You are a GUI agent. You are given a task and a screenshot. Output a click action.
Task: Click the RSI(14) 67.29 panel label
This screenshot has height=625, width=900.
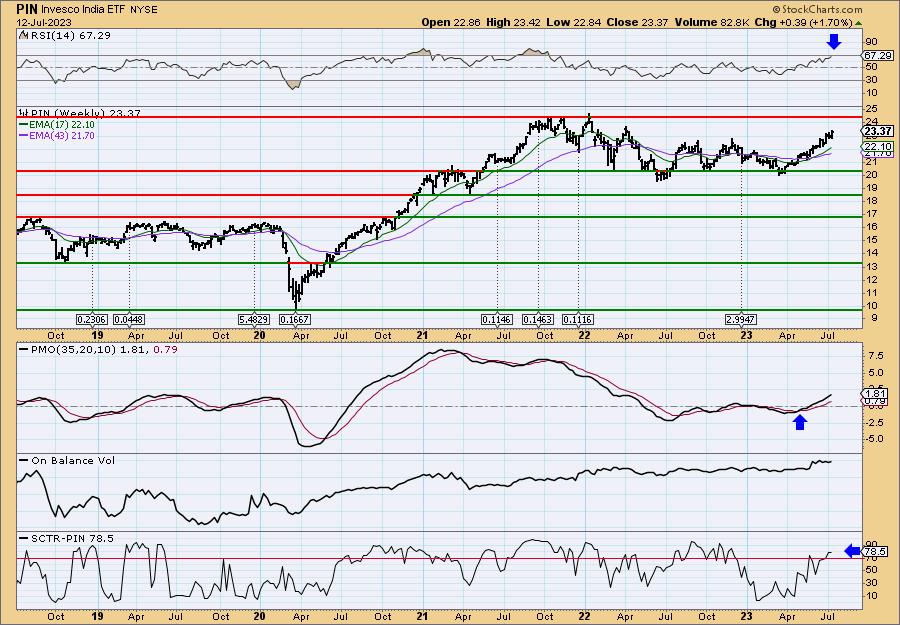[x=69, y=36]
